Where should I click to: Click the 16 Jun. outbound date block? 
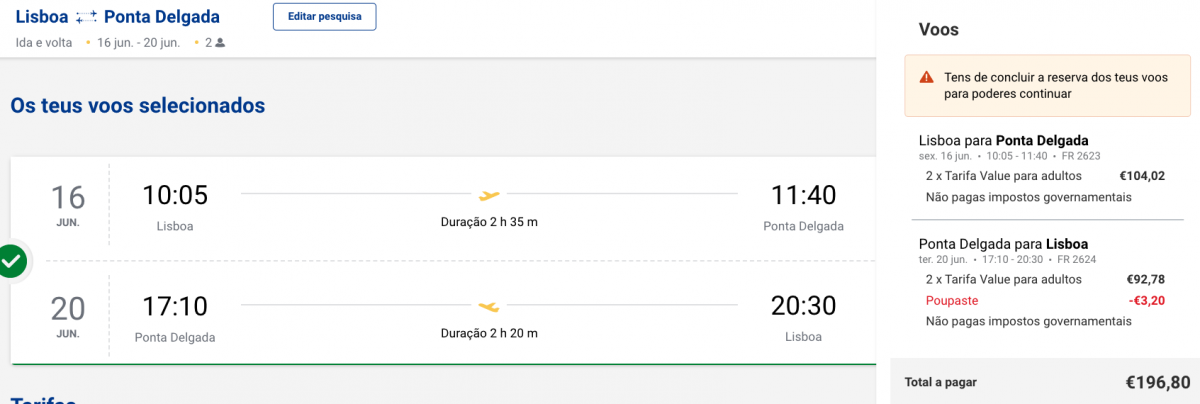click(x=68, y=205)
